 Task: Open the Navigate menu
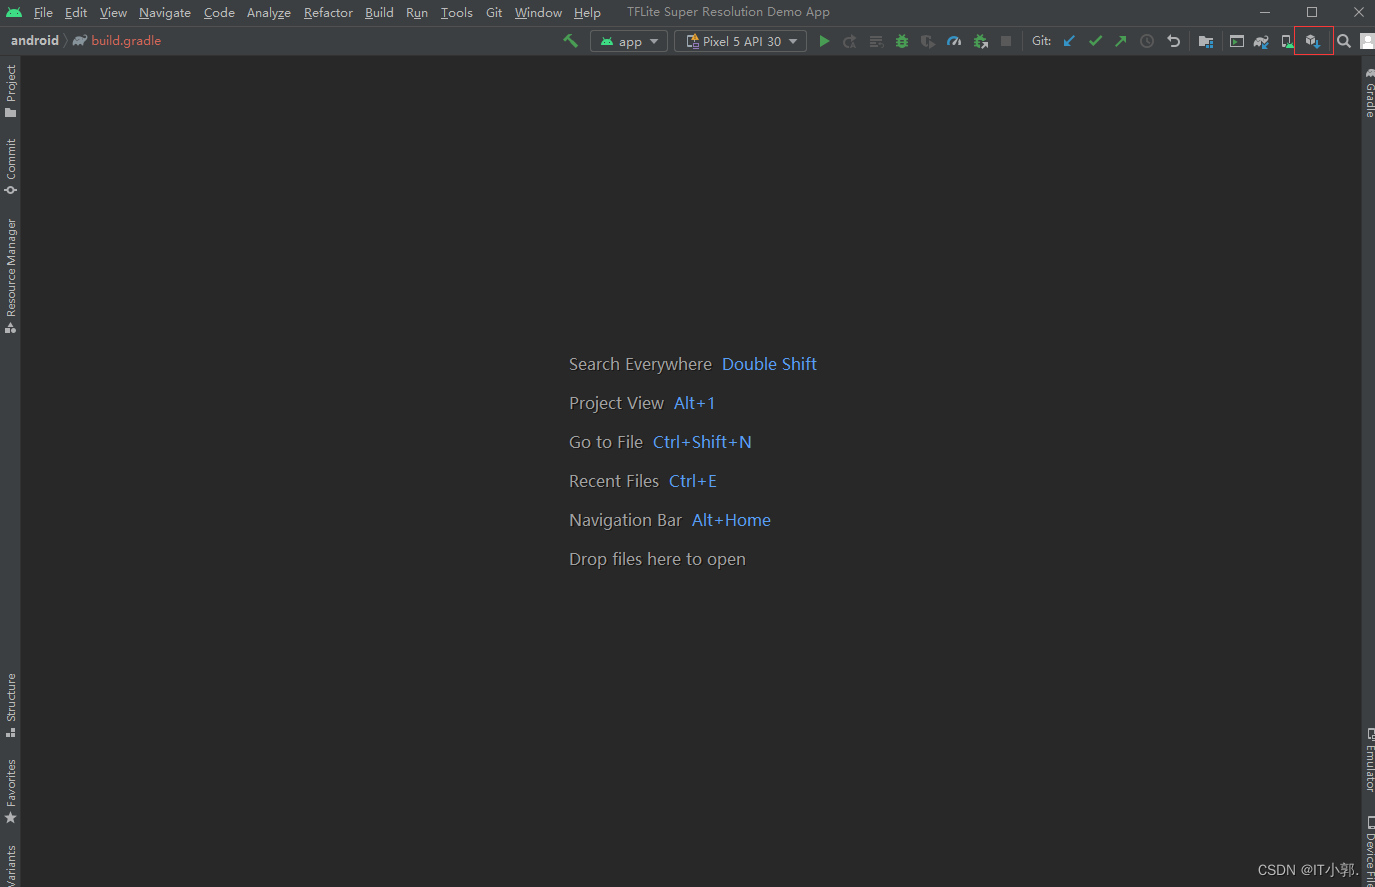(165, 13)
